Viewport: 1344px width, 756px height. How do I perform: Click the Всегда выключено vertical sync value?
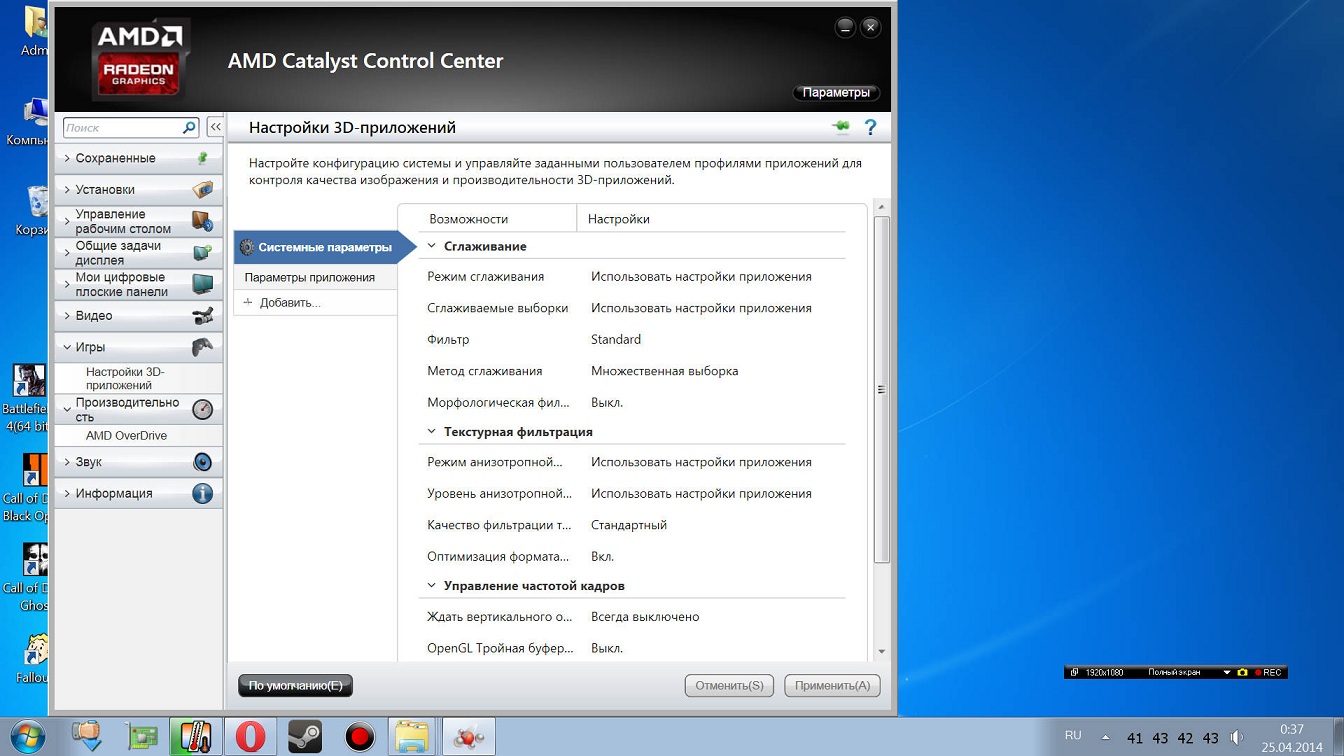pos(645,617)
